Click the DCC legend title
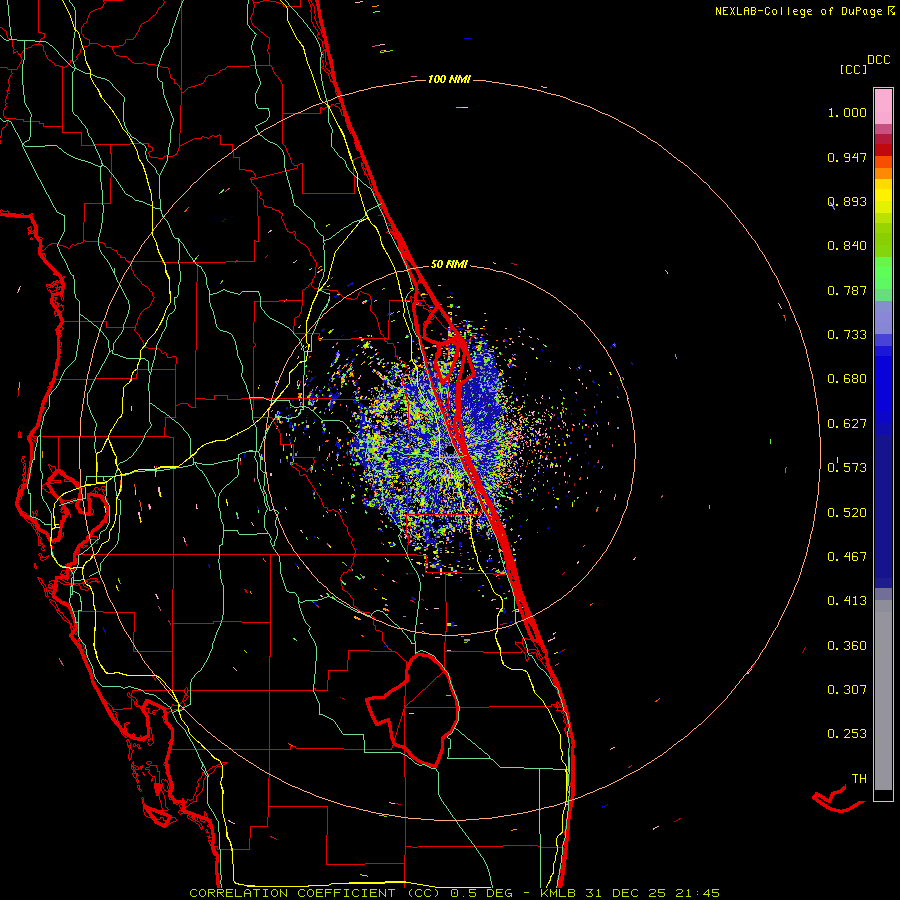 [x=878, y=60]
